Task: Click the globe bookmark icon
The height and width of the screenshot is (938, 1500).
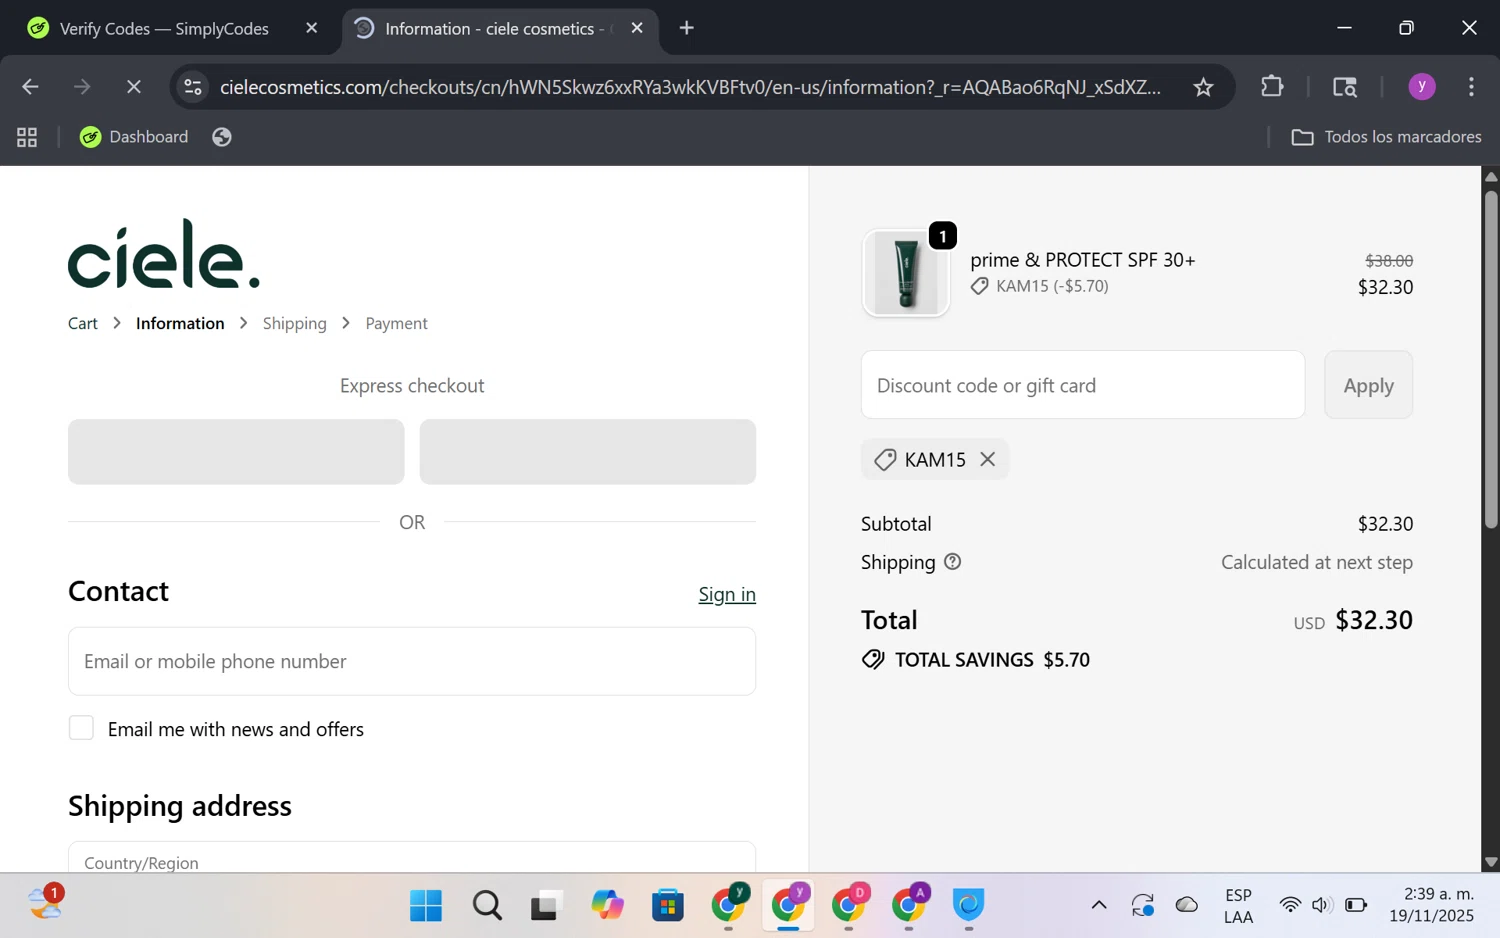Action: click(x=222, y=137)
